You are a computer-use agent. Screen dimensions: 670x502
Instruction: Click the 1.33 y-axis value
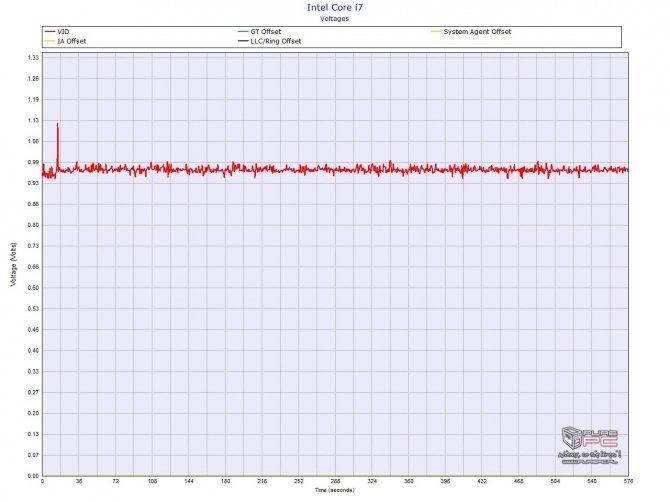click(x=33, y=58)
